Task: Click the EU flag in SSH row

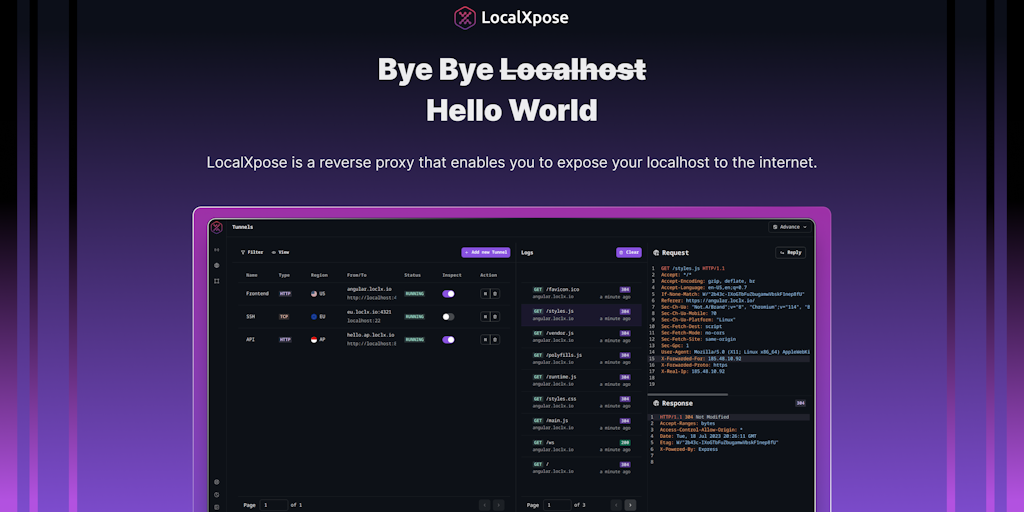Action: tap(313, 317)
